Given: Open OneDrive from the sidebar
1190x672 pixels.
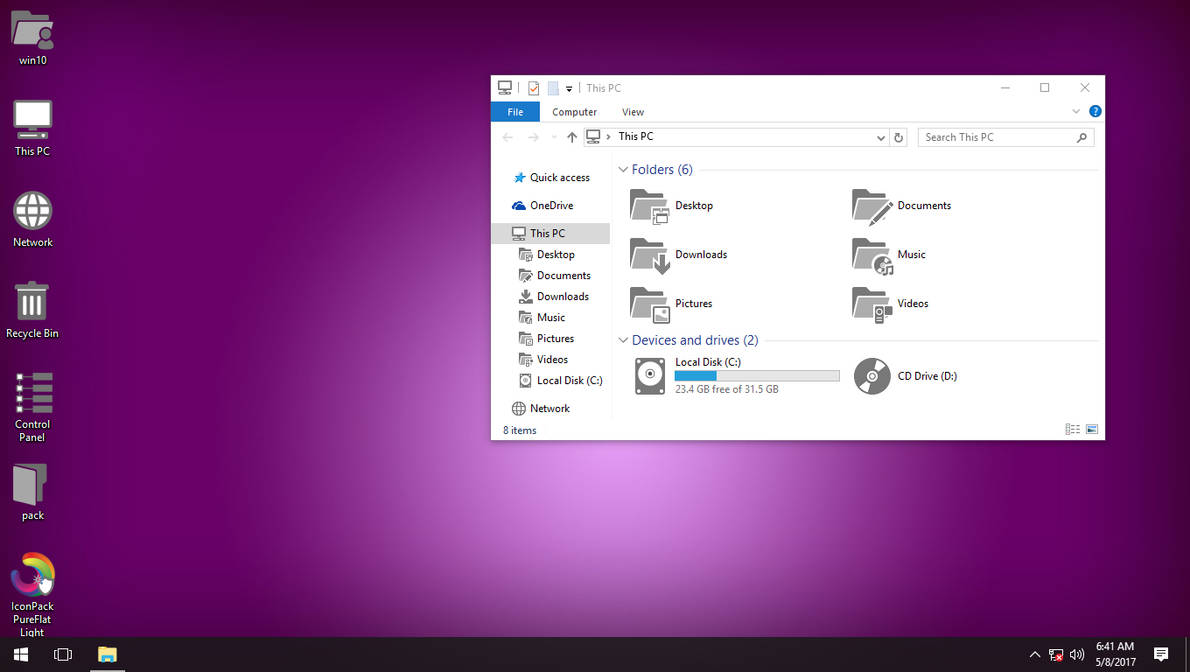Looking at the screenshot, I should 551,205.
